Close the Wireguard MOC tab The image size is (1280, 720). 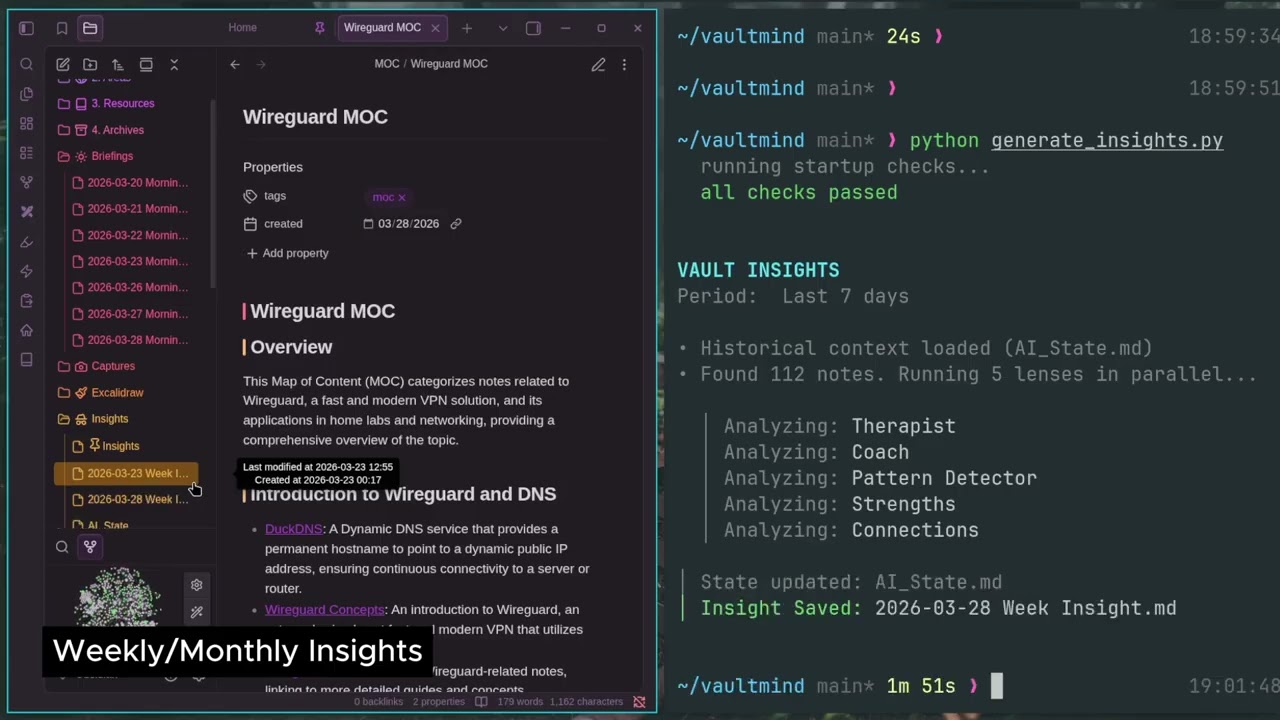pos(435,28)
